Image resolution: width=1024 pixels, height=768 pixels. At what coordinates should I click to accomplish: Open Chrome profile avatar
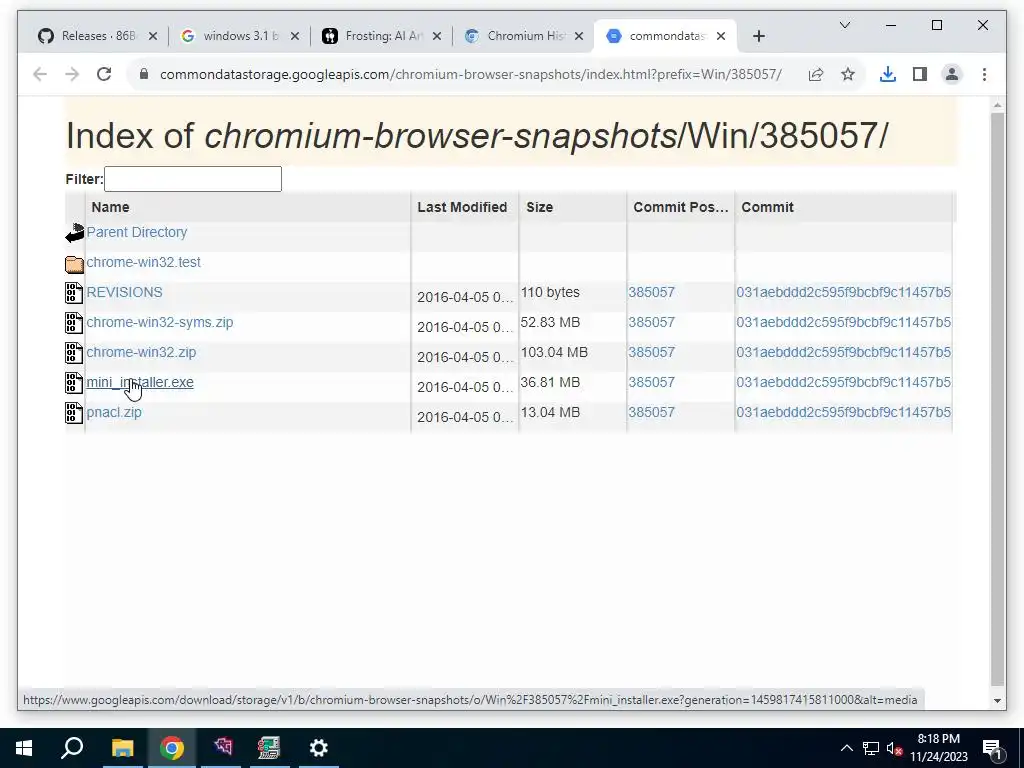(952, 74)
